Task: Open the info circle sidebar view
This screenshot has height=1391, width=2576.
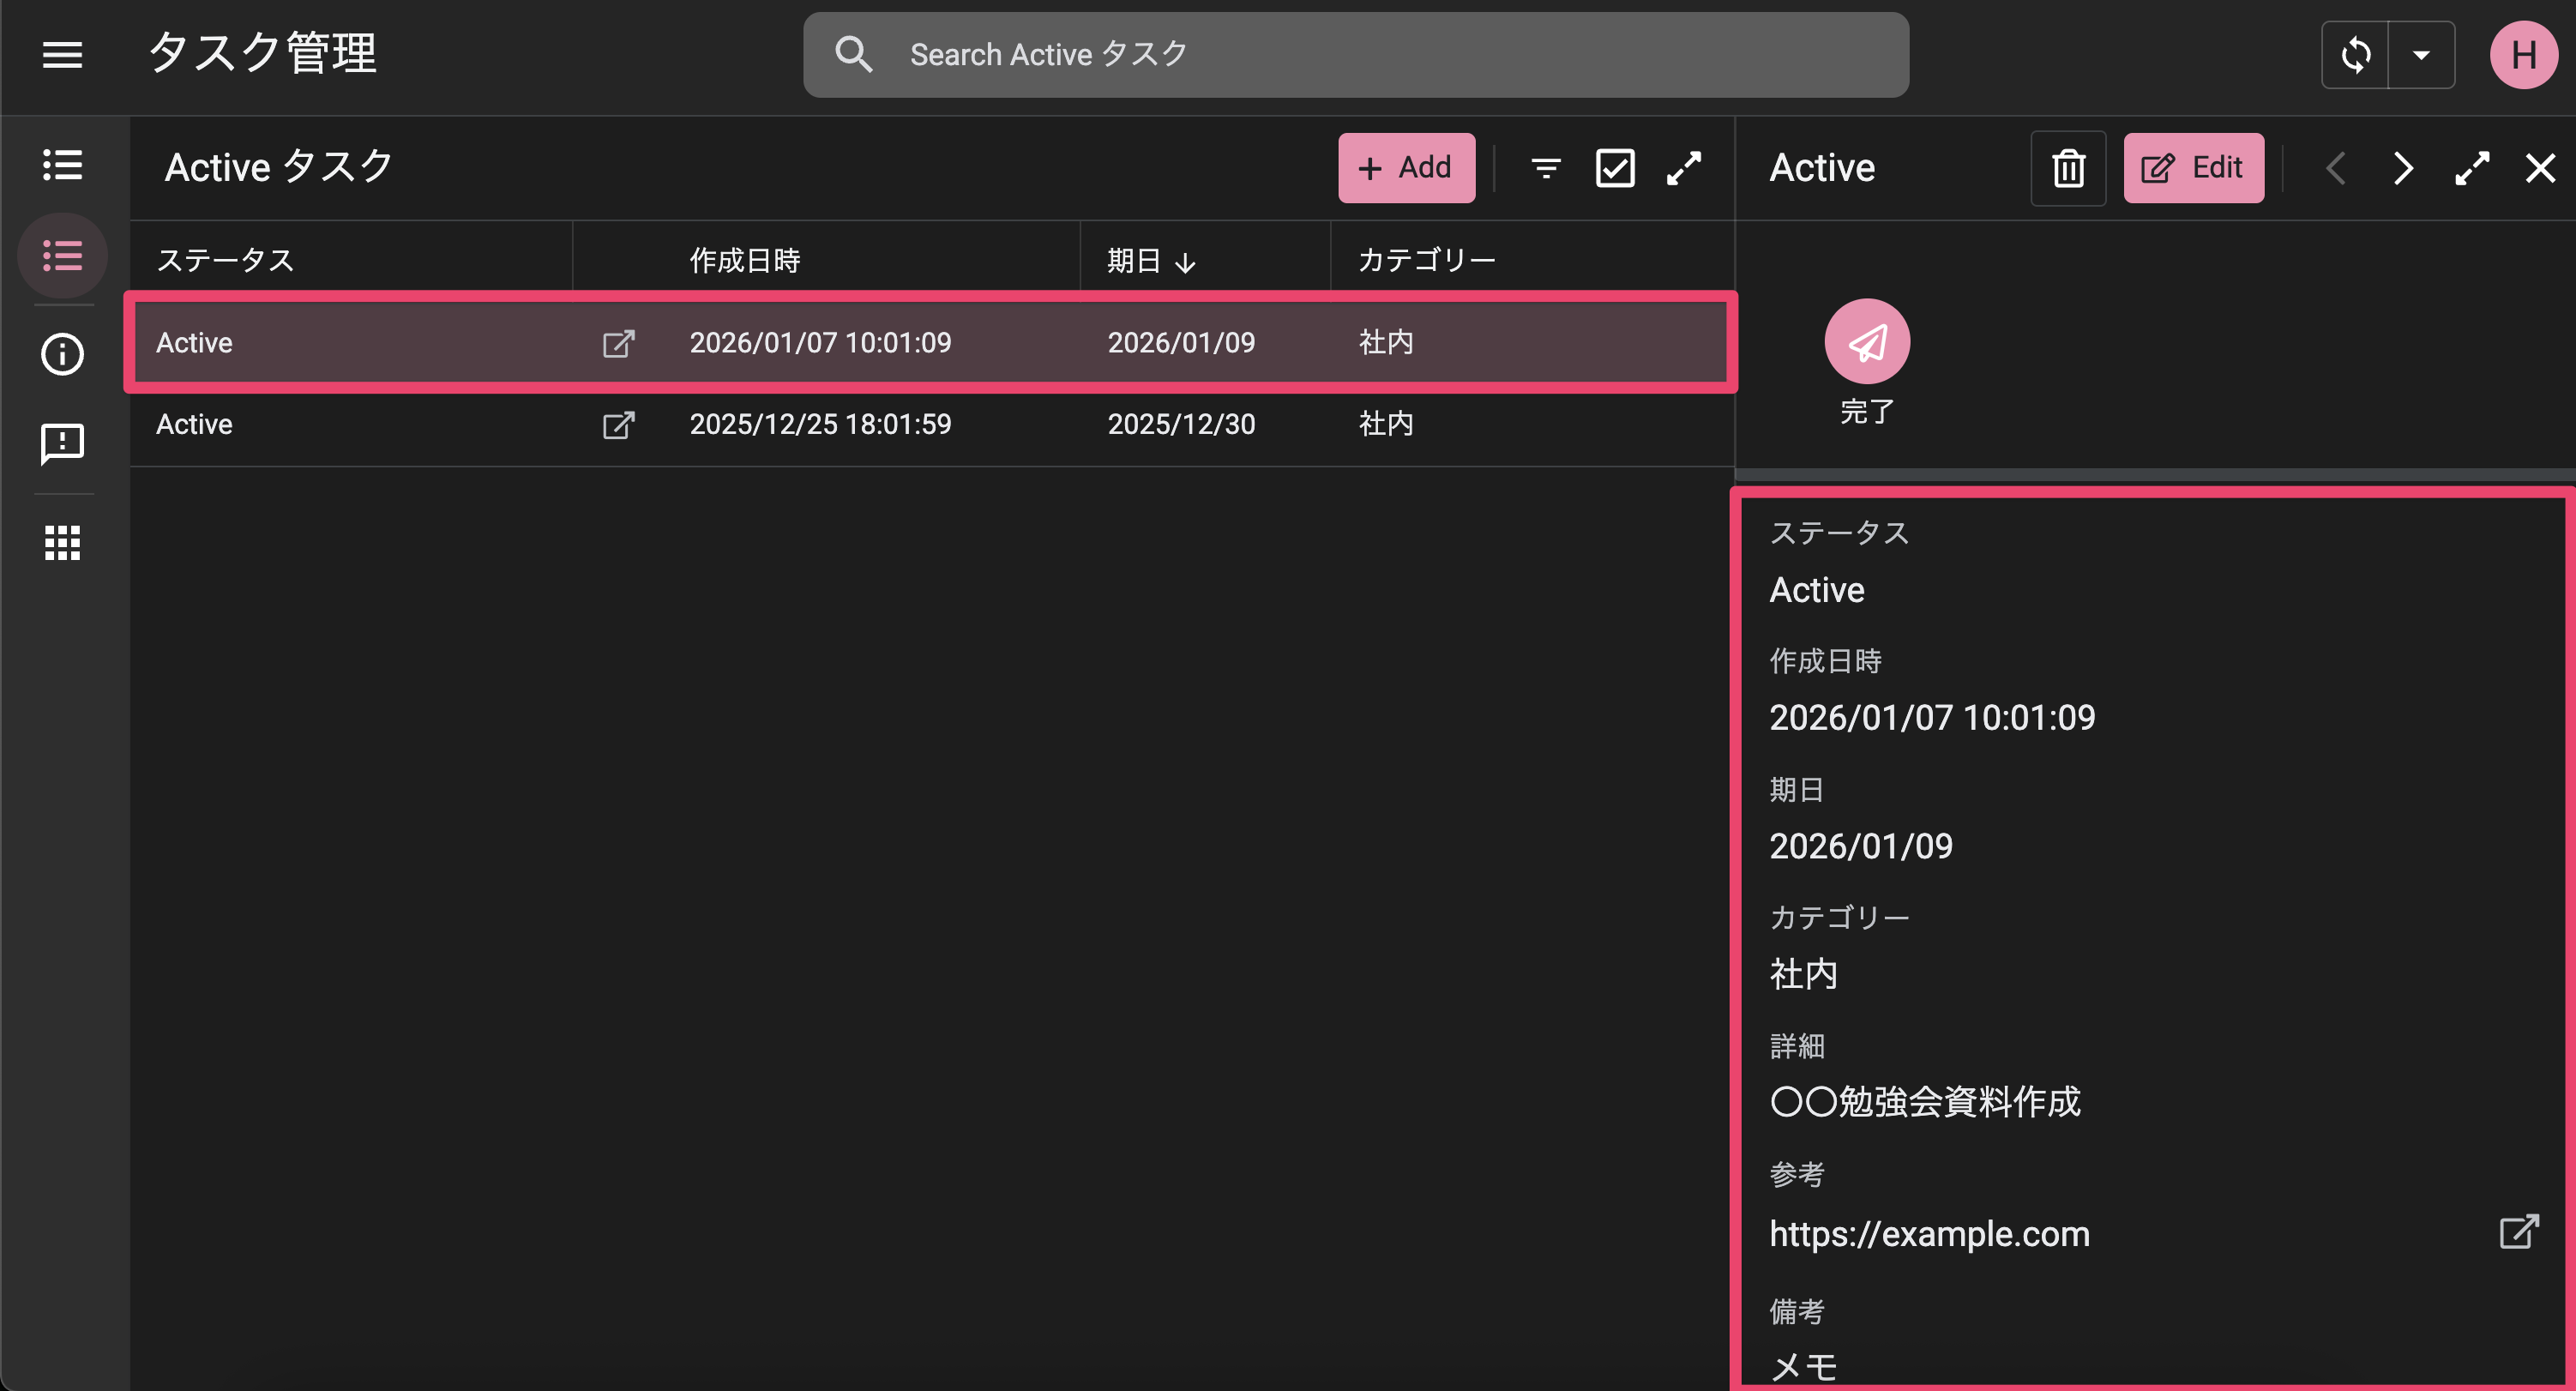Action: tap(62, 354)
